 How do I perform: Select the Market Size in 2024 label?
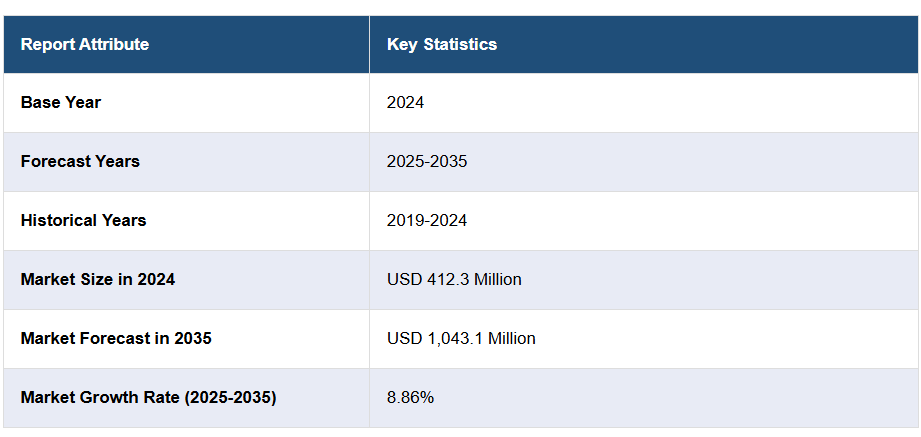(x=98, y=279)
